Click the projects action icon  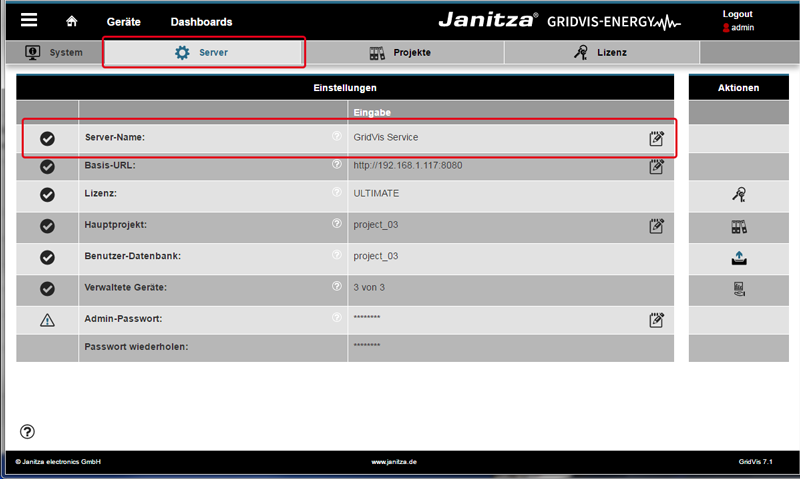click(x=739, y=228)
